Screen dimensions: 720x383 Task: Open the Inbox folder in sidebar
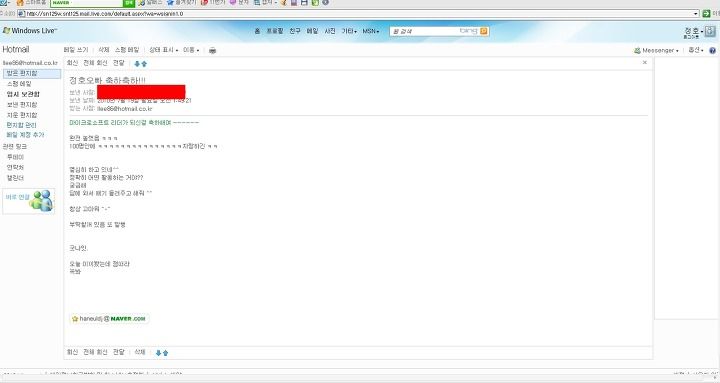[x=32, y=73]
